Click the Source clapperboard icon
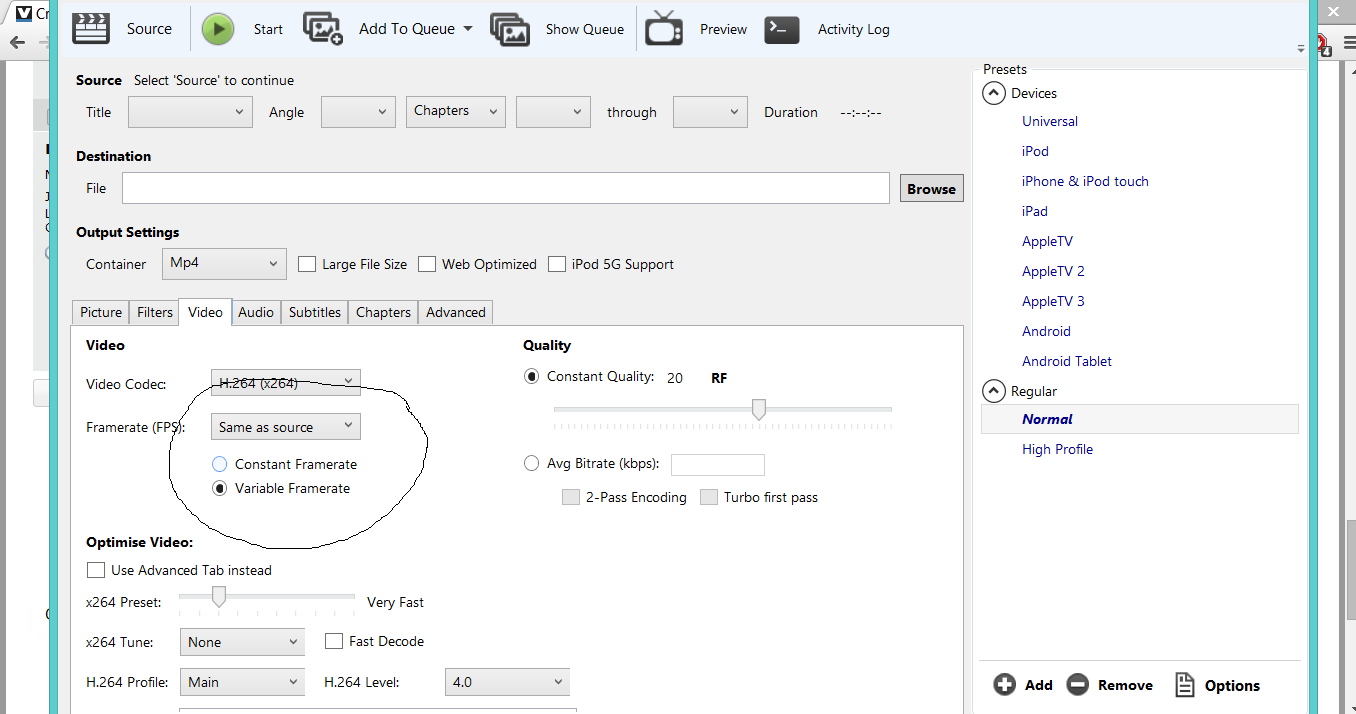This screenshot has width=1356, height=714. 91,28
